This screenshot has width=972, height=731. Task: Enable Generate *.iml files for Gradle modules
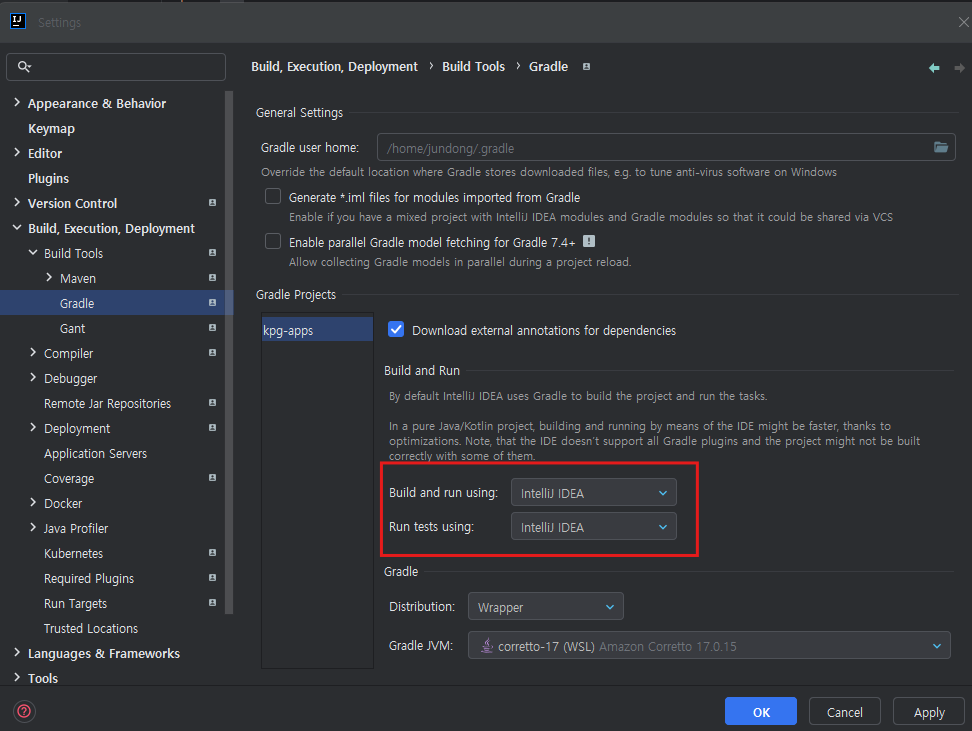click(x=273, y=197)
